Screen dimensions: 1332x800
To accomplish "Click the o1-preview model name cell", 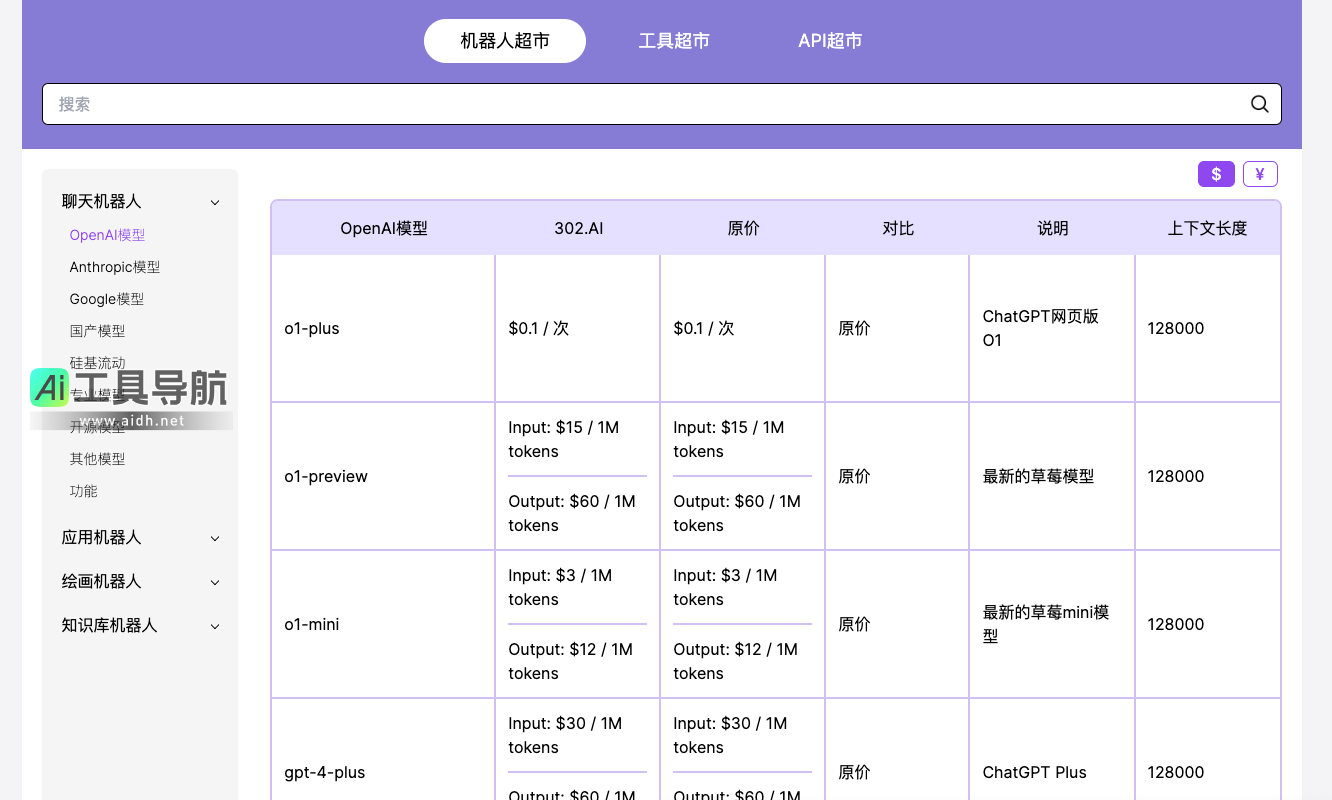I will (326, 477).
